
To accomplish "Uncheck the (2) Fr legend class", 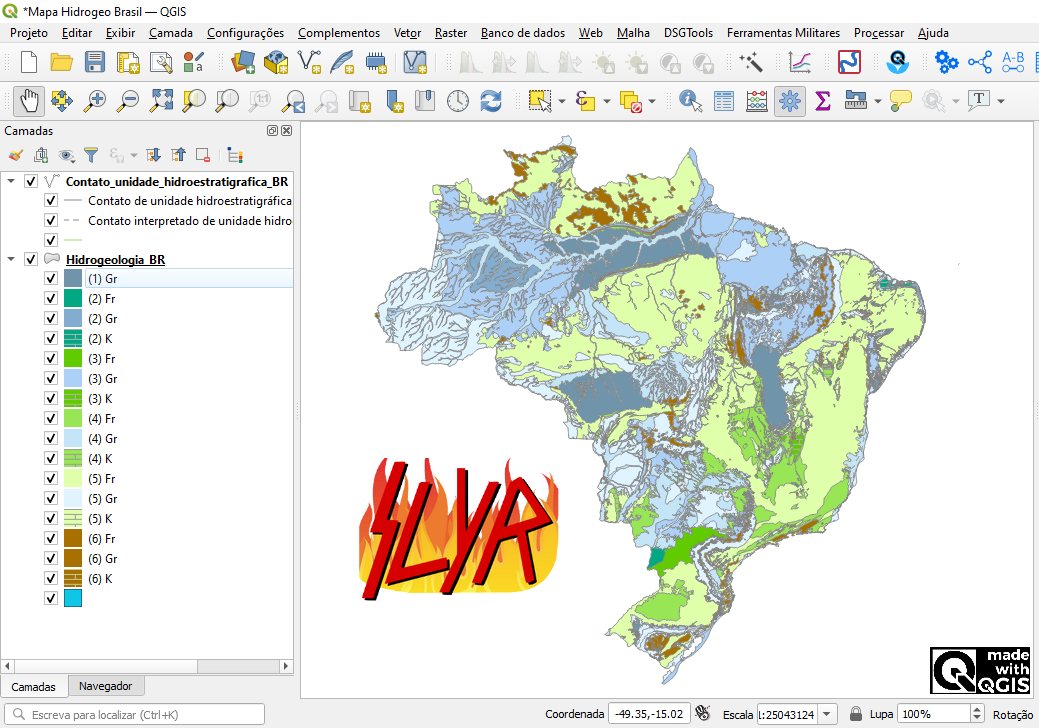I will pyautogui.click(x=51, y=298).
